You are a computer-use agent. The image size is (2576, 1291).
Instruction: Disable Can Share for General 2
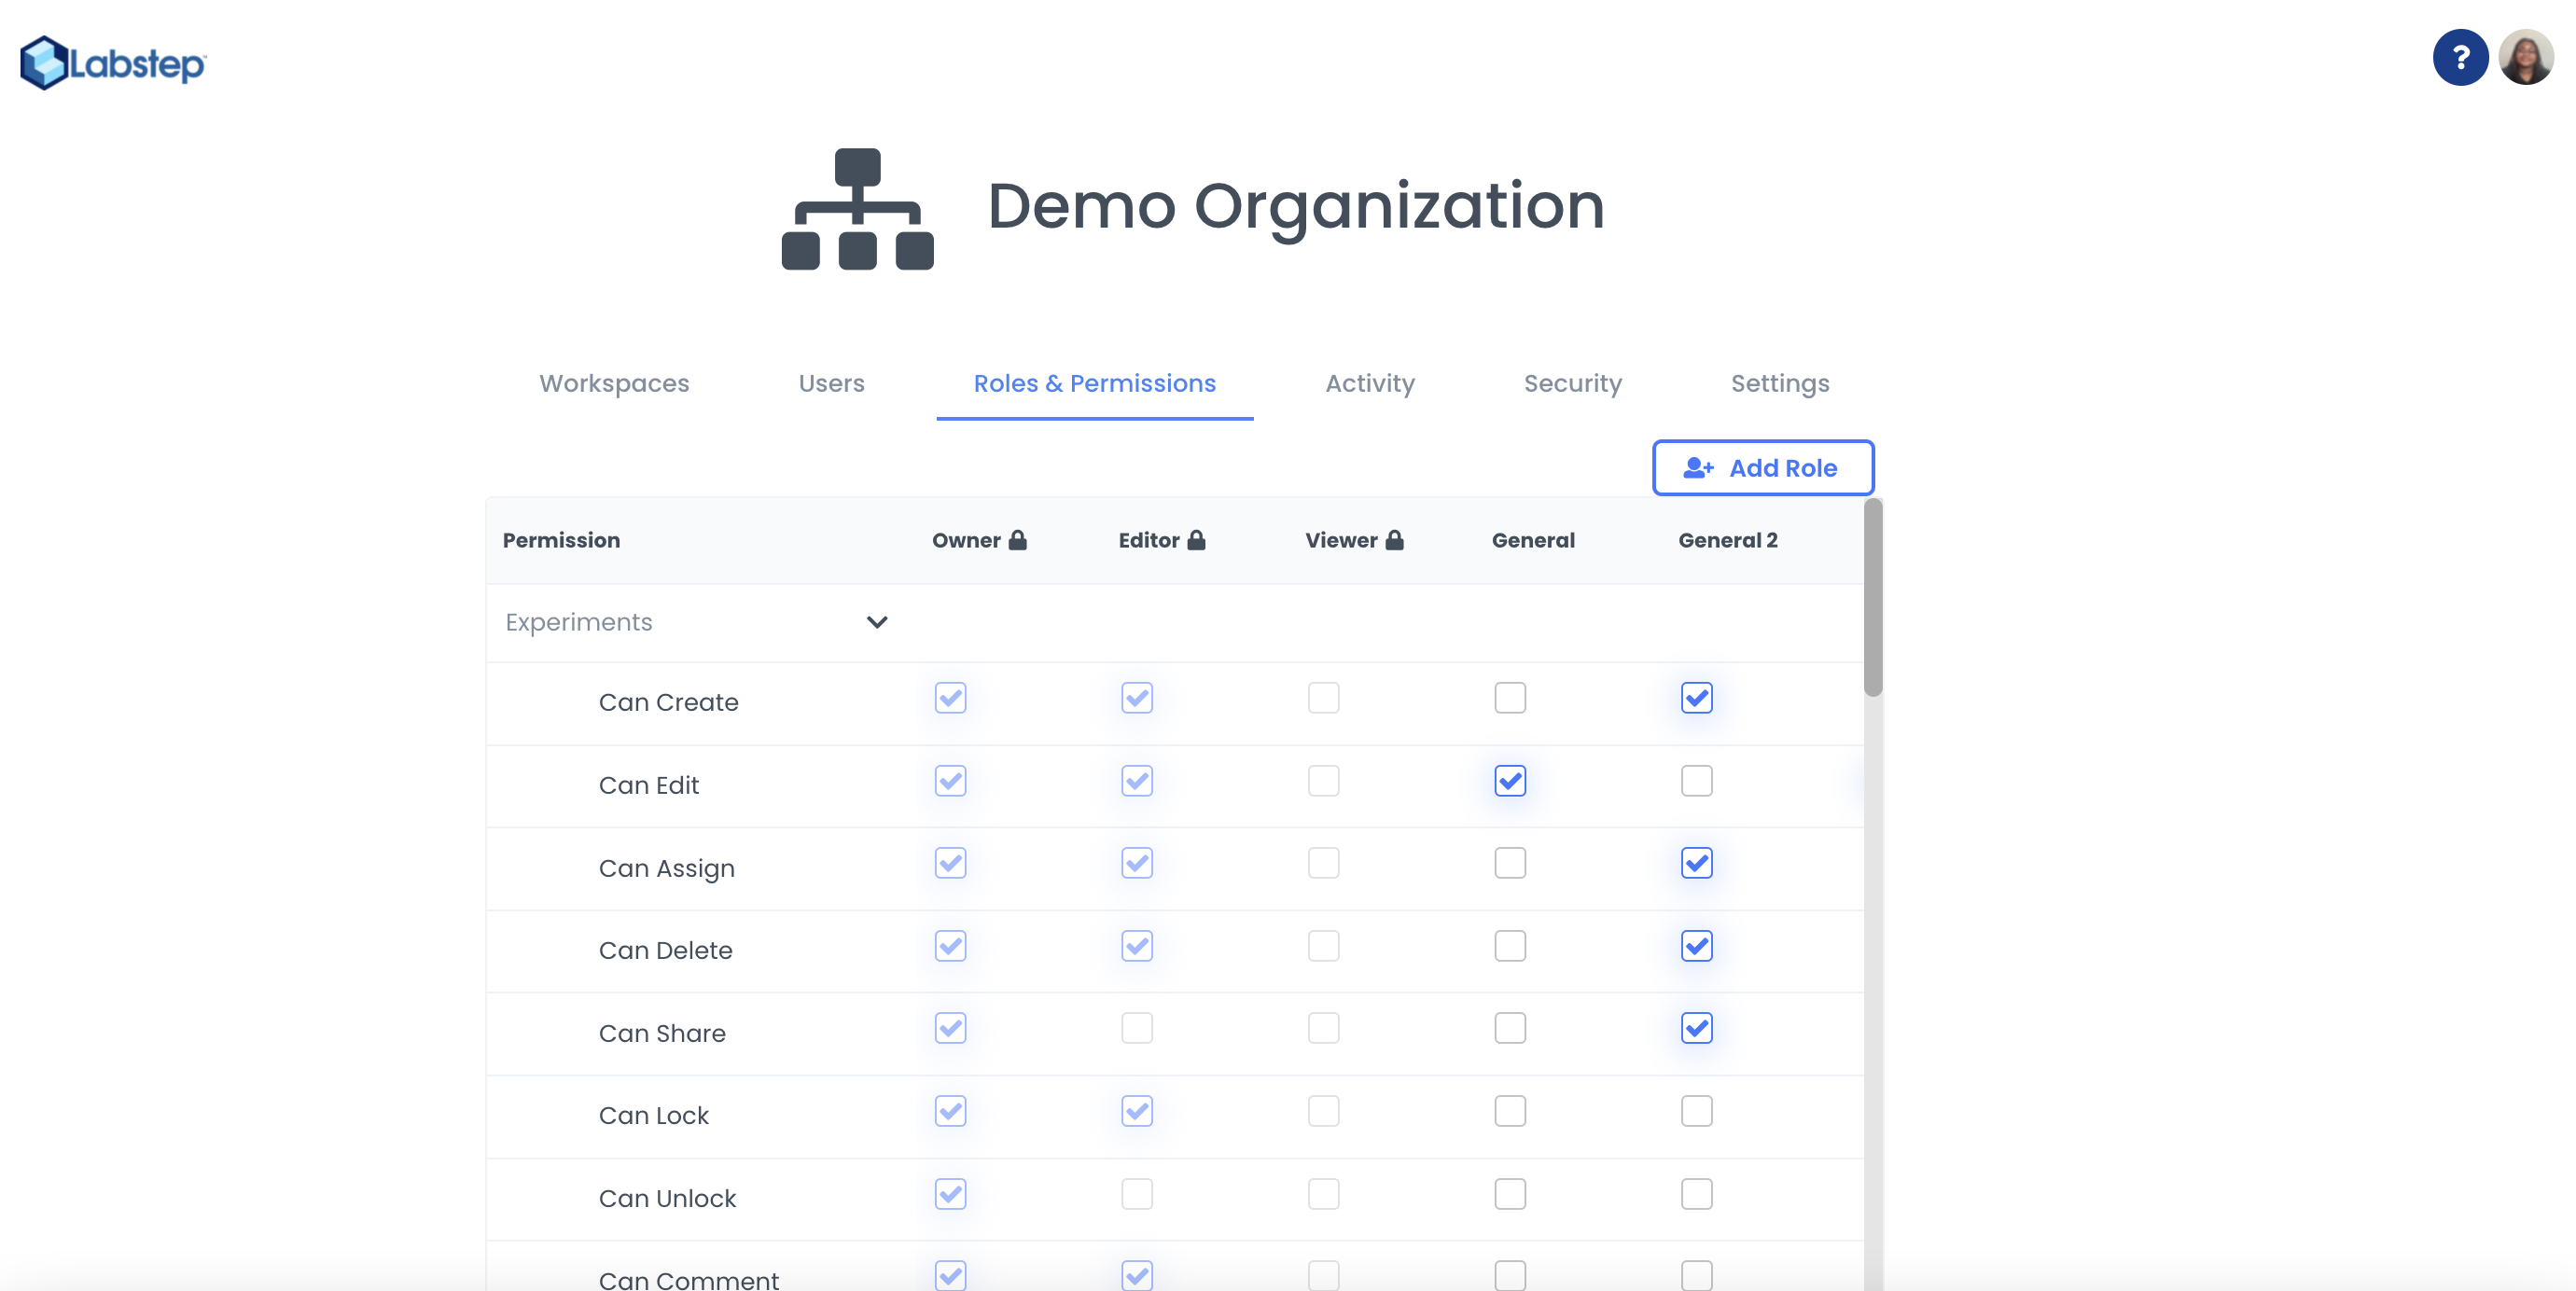(1696, 1028)
